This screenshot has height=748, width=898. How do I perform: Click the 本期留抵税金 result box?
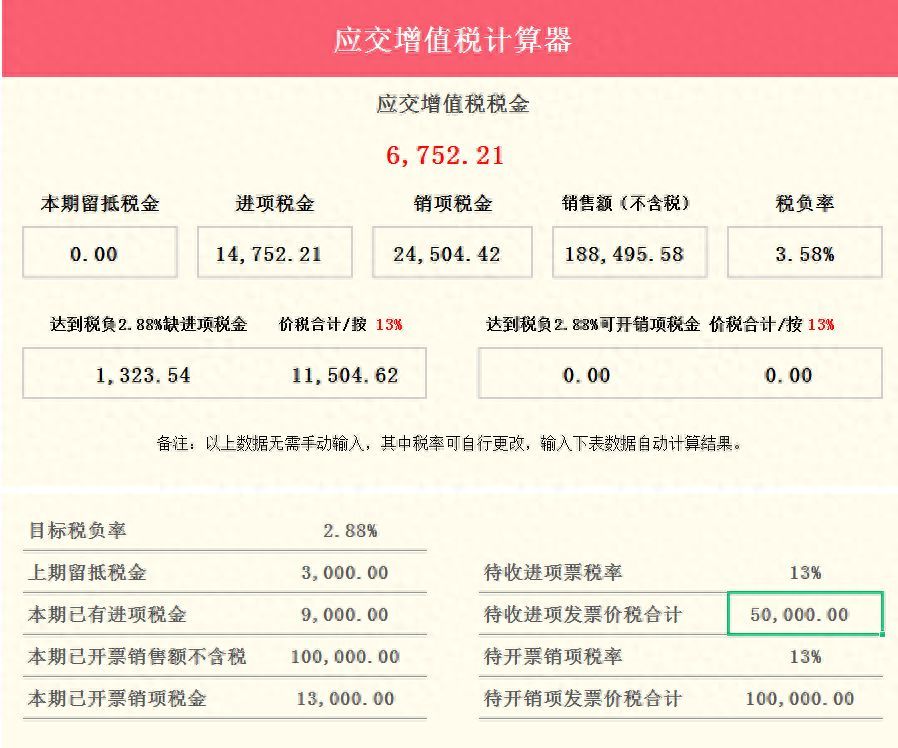[99, 253]
